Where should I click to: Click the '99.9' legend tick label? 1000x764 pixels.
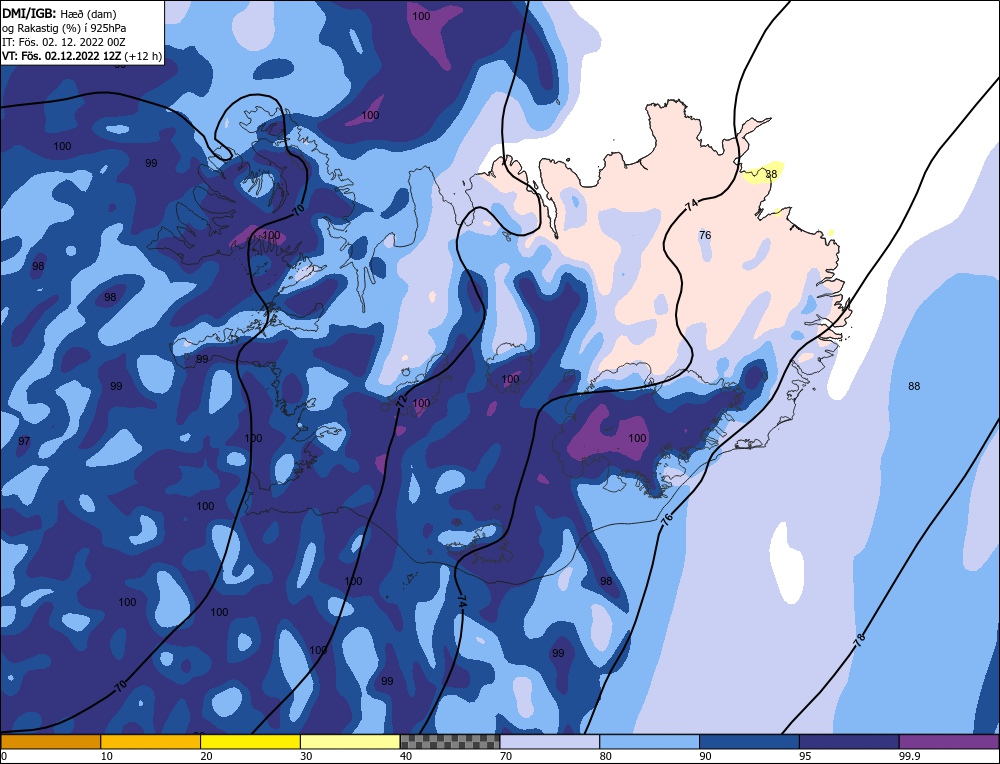(x=909, y=756)
